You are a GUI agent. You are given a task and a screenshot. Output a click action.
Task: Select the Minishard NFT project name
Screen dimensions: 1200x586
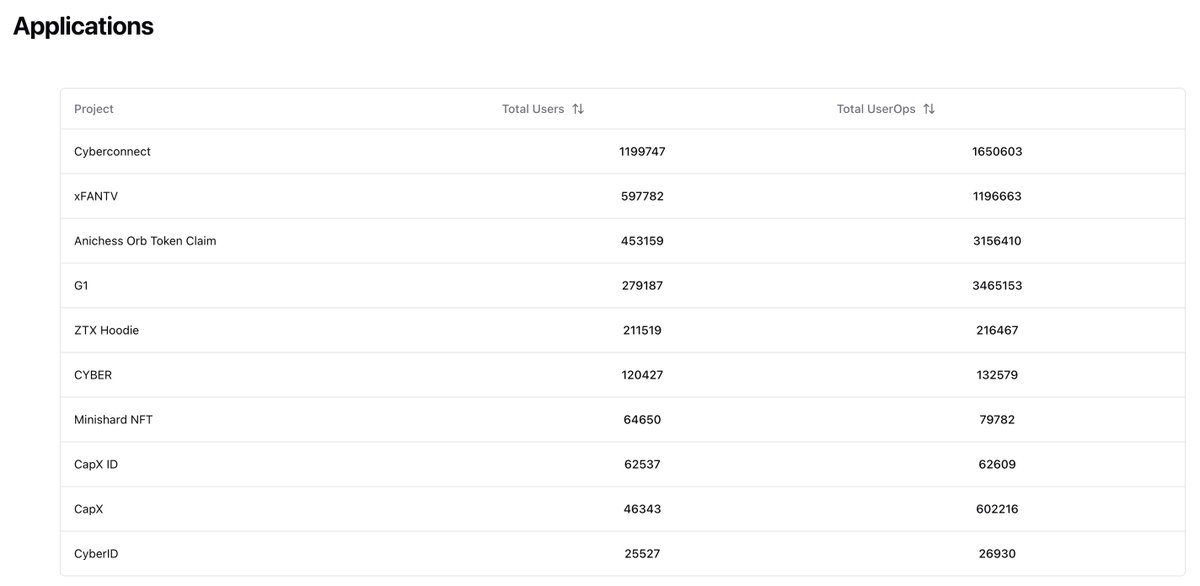pyautogui.click(x=113, y=420)
